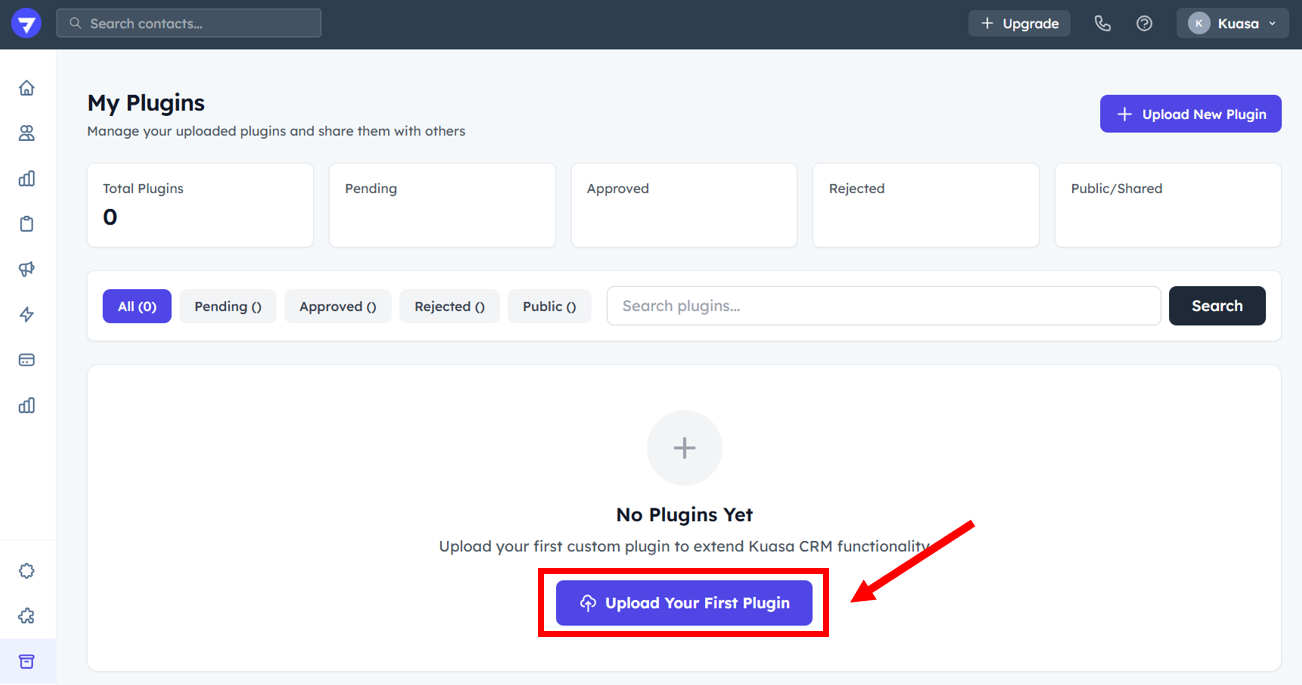This screenshot has width=1302, height=685.
Task: Click the puzzle piece plugins icon
Action: click(27, 616)
